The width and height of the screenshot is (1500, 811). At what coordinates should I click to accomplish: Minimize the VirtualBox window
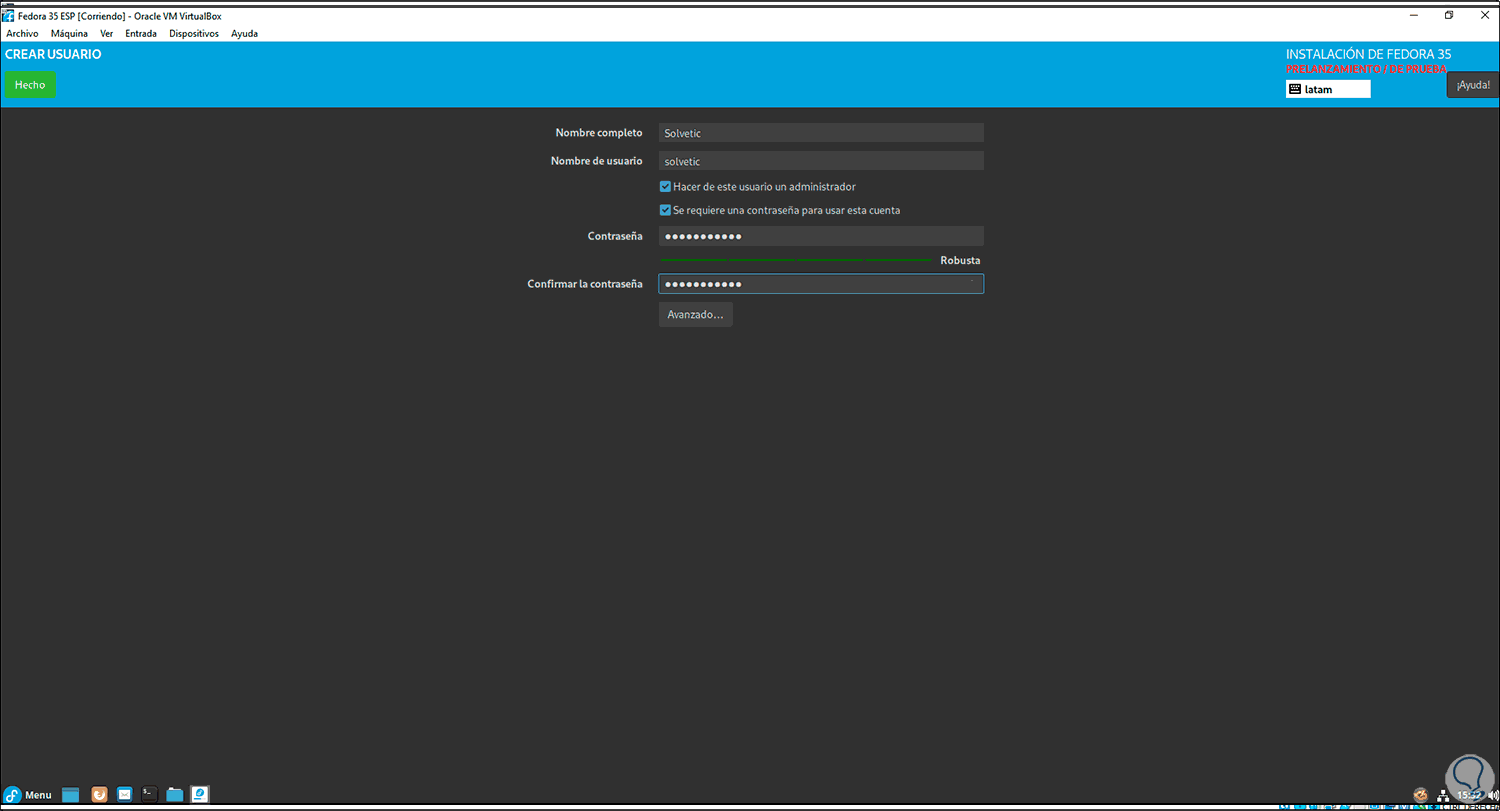(x=1414, y=15)
